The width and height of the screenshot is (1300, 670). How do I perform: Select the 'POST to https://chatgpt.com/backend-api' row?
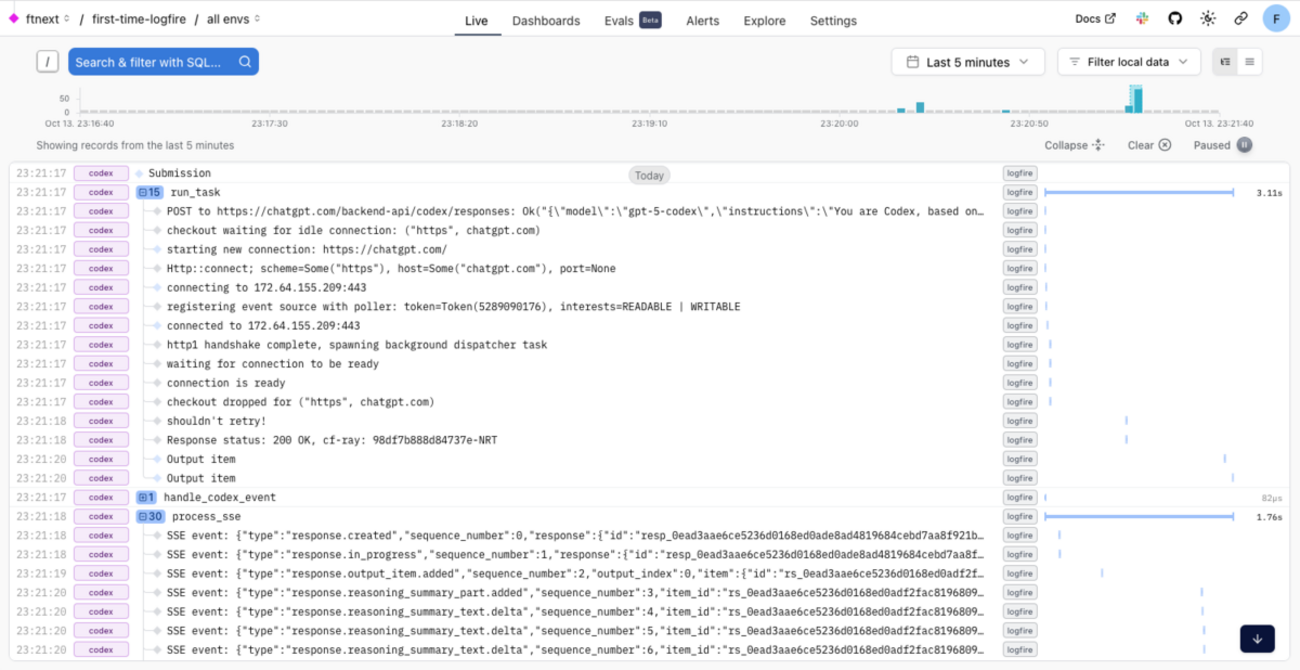(650, 211)
